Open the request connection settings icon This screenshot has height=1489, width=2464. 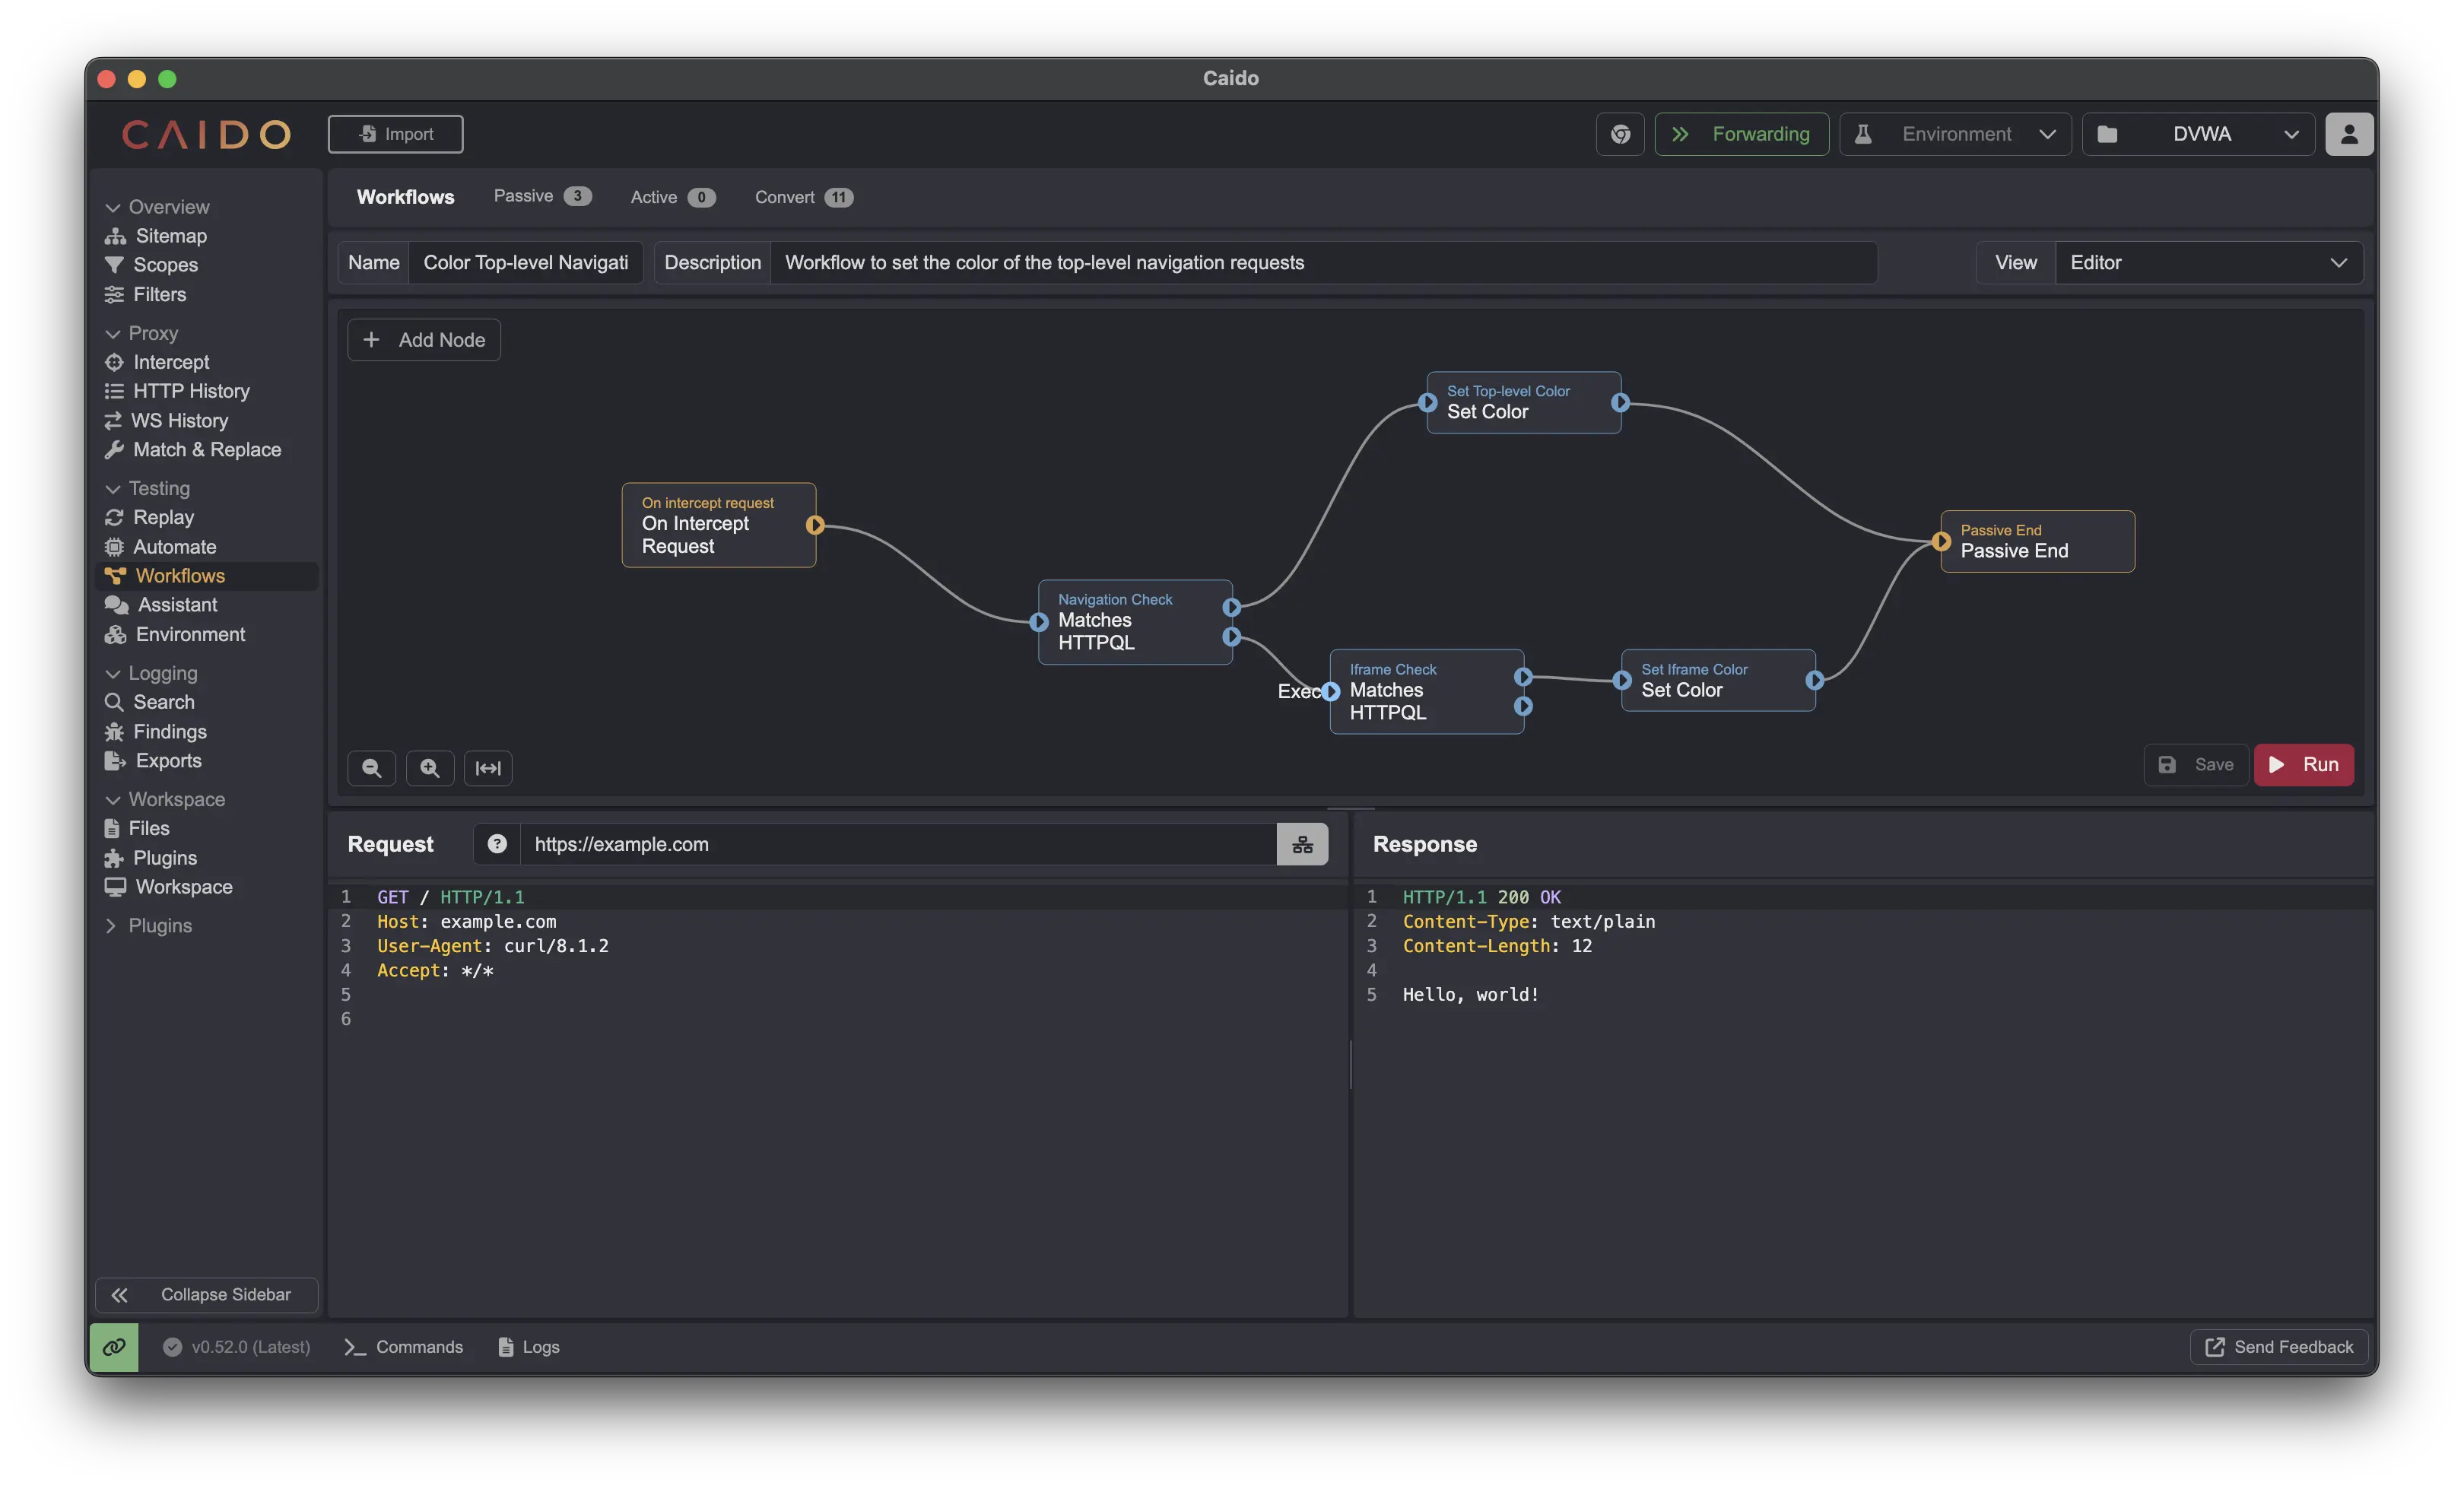(1302, 844)
